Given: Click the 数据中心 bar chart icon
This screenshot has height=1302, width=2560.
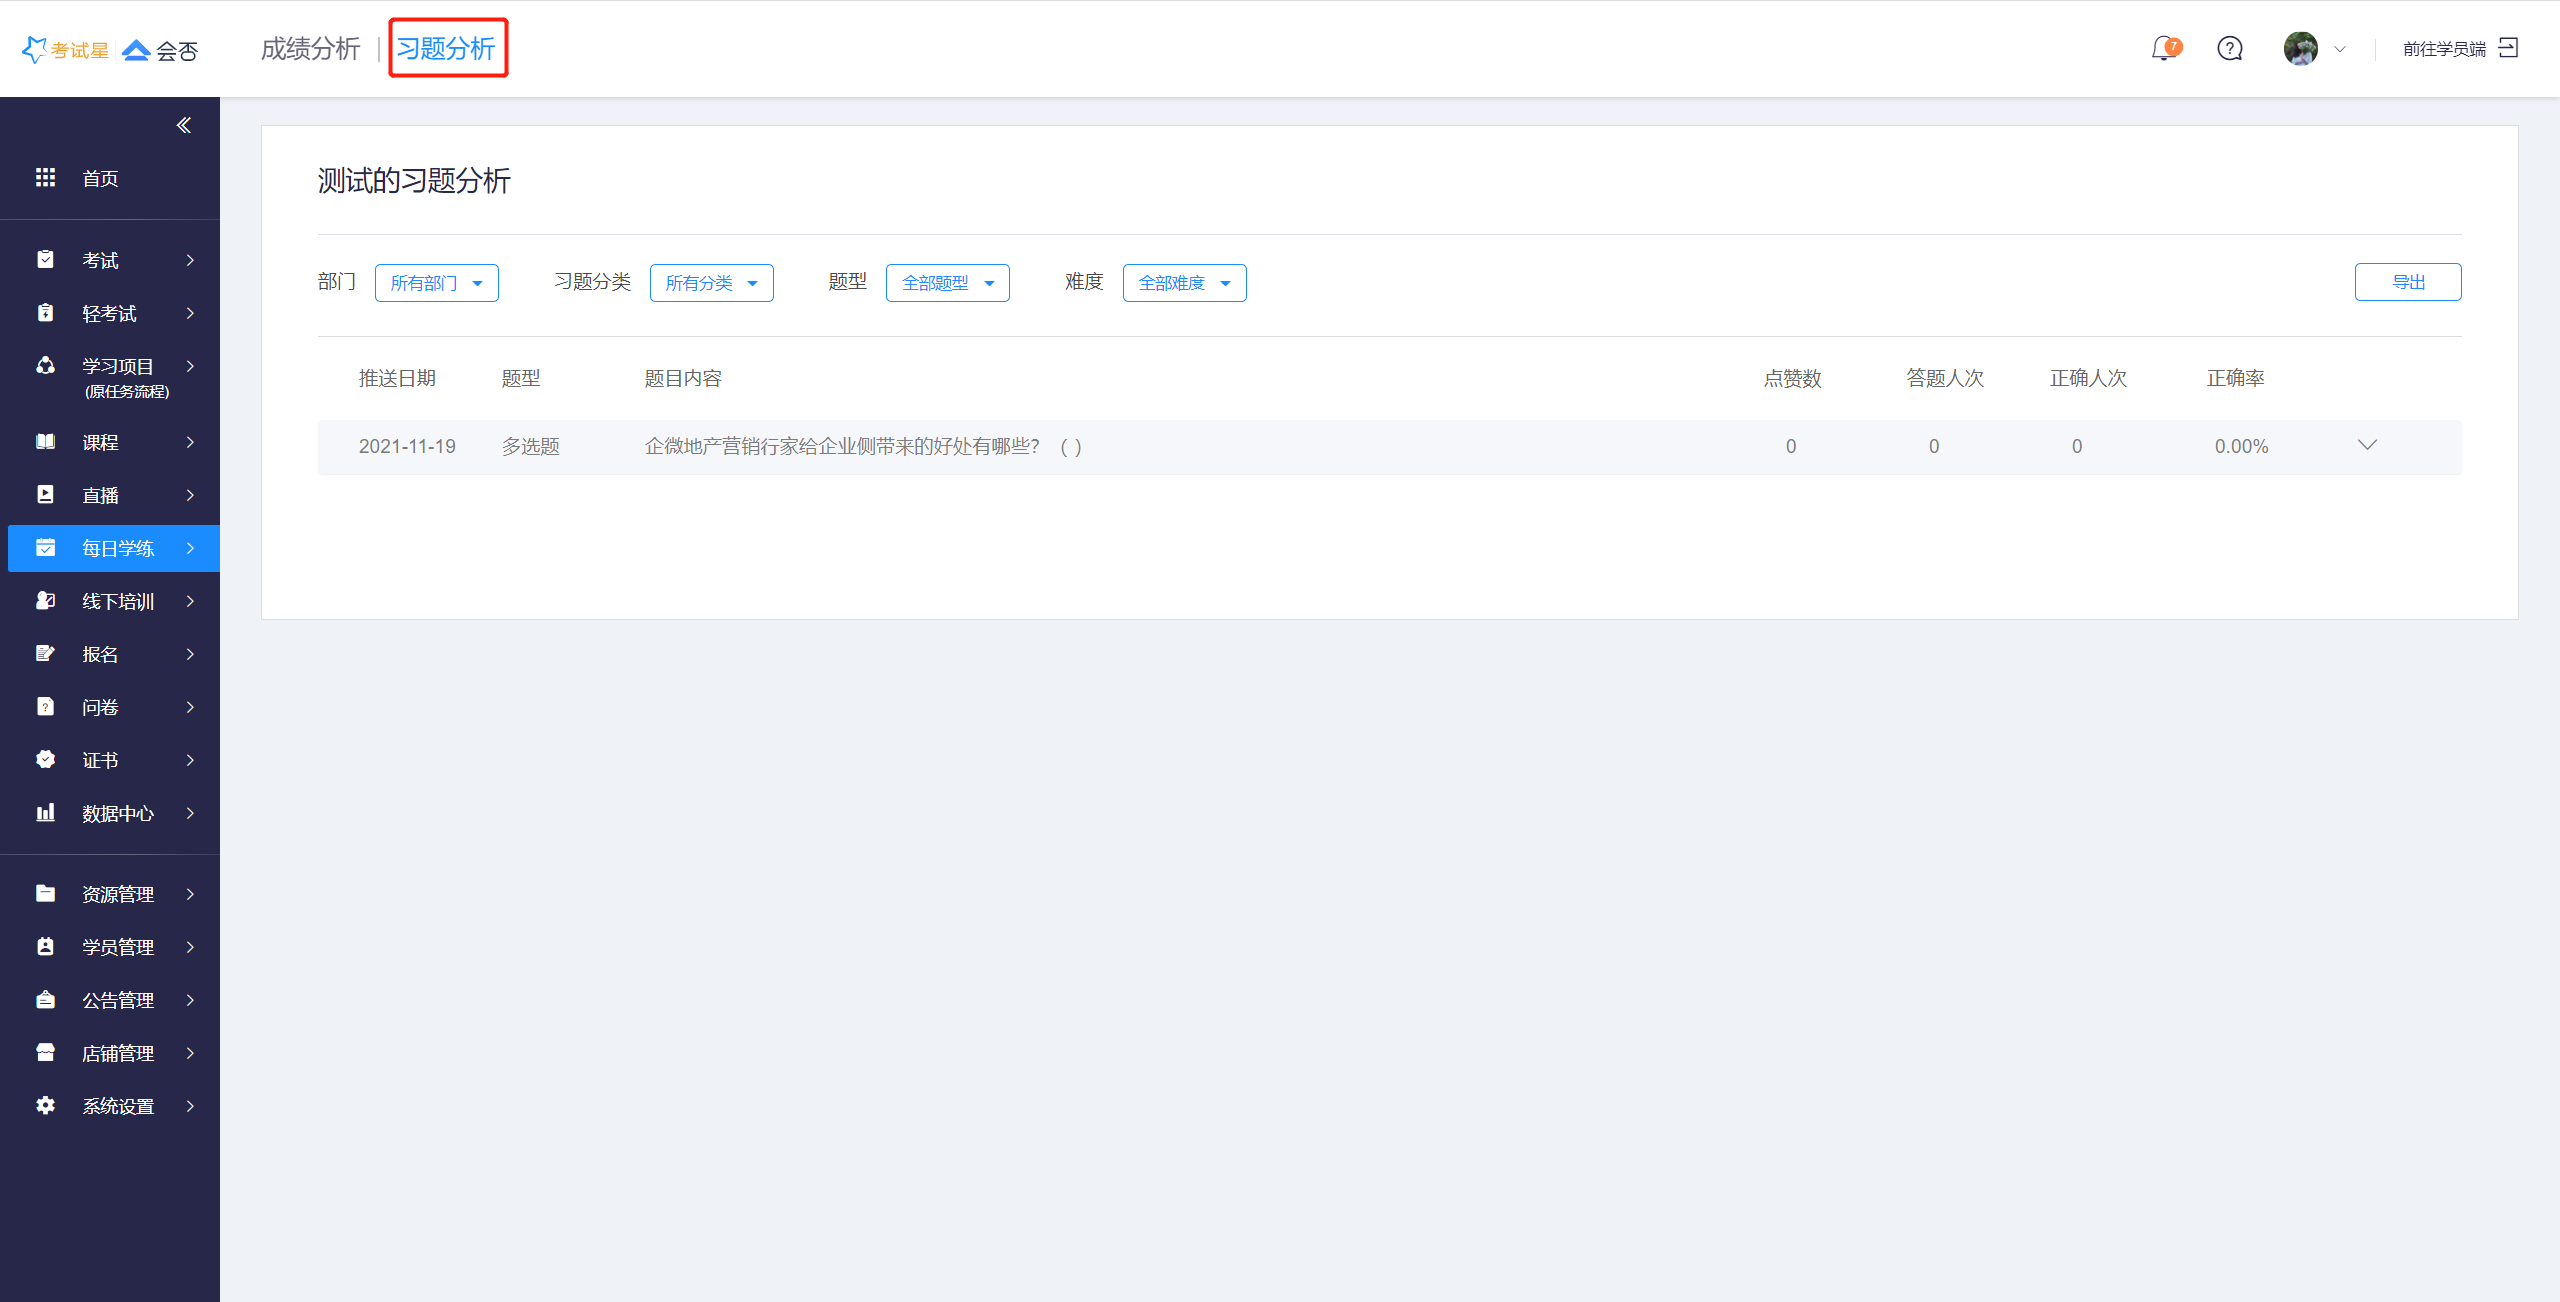Looking at the screenshot, I should pyautogui.click(x=45, y=813).
